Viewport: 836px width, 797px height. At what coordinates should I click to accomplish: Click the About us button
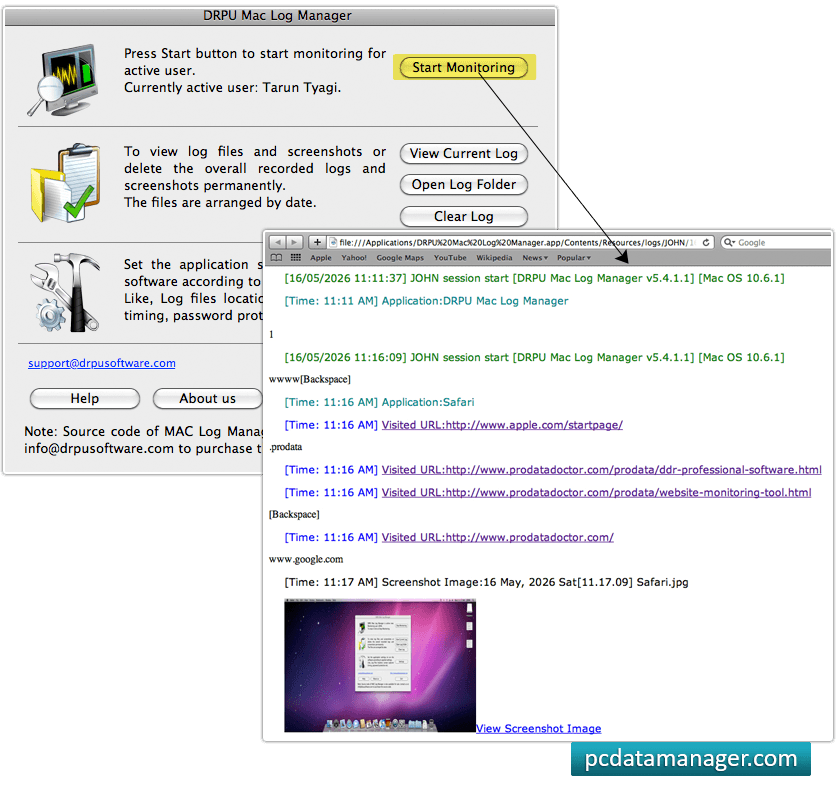[207, 398]
